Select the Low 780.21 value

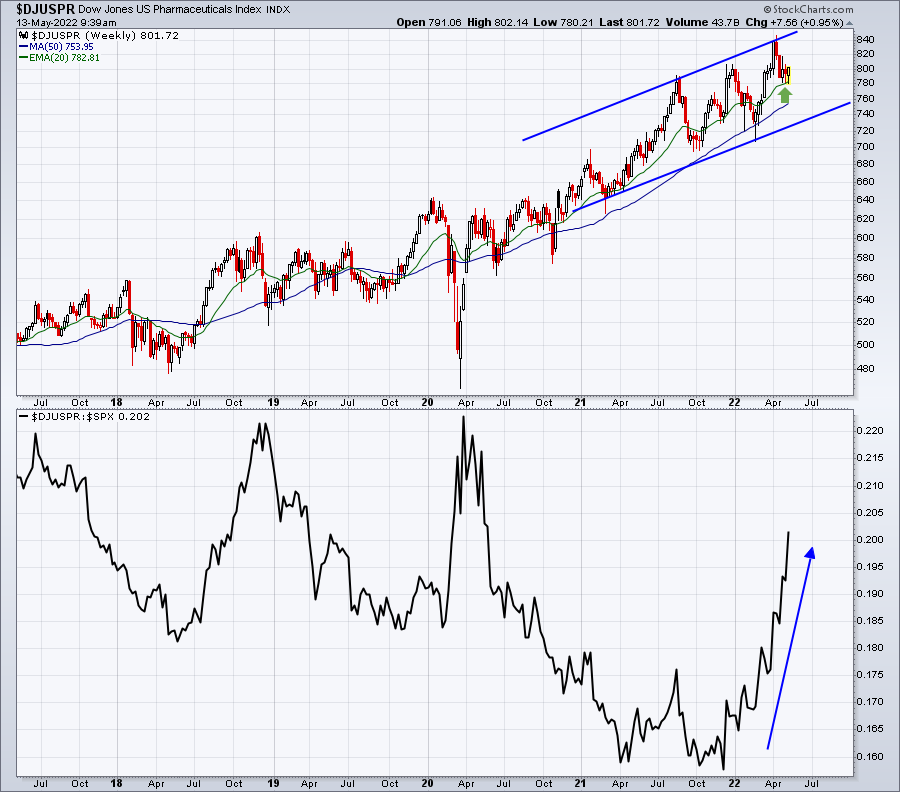pos(564,22)
